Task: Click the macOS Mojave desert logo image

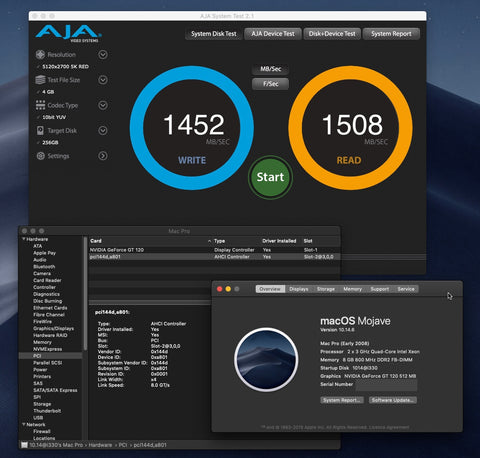Action: point(266,360)
